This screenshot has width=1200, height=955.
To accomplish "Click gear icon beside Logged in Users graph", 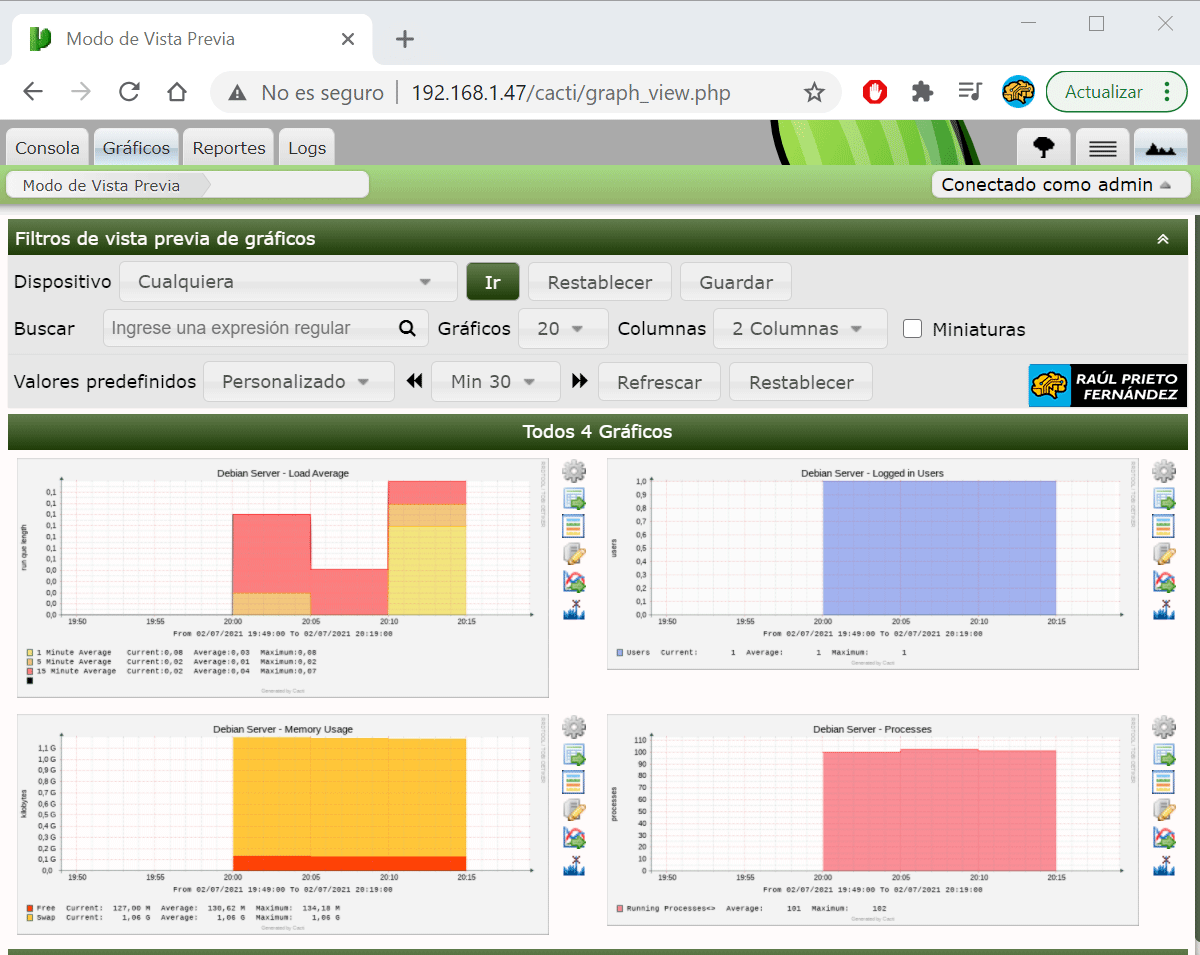I will click(1164, 471).
